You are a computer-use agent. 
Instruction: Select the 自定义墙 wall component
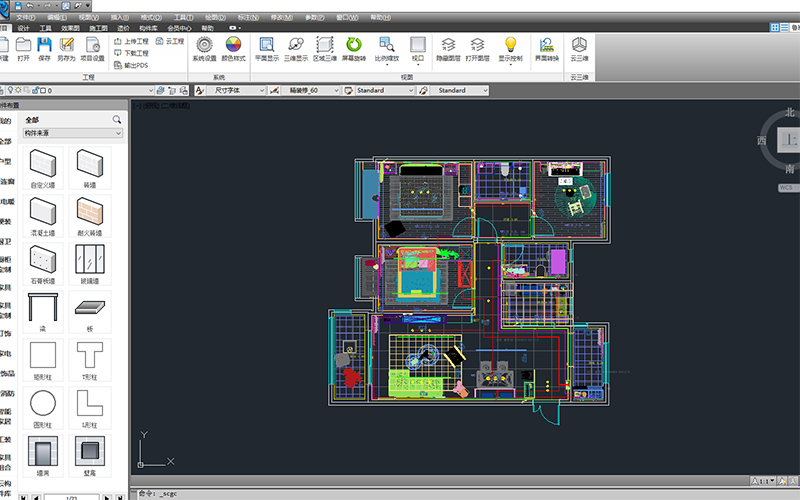43,168
